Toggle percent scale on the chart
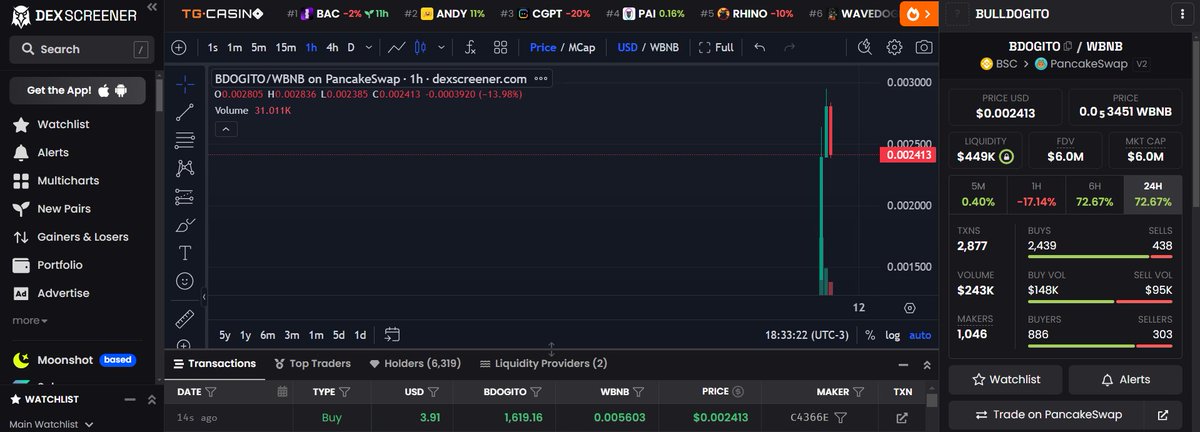Screen dimensions: 1200x432 (870, 335)
